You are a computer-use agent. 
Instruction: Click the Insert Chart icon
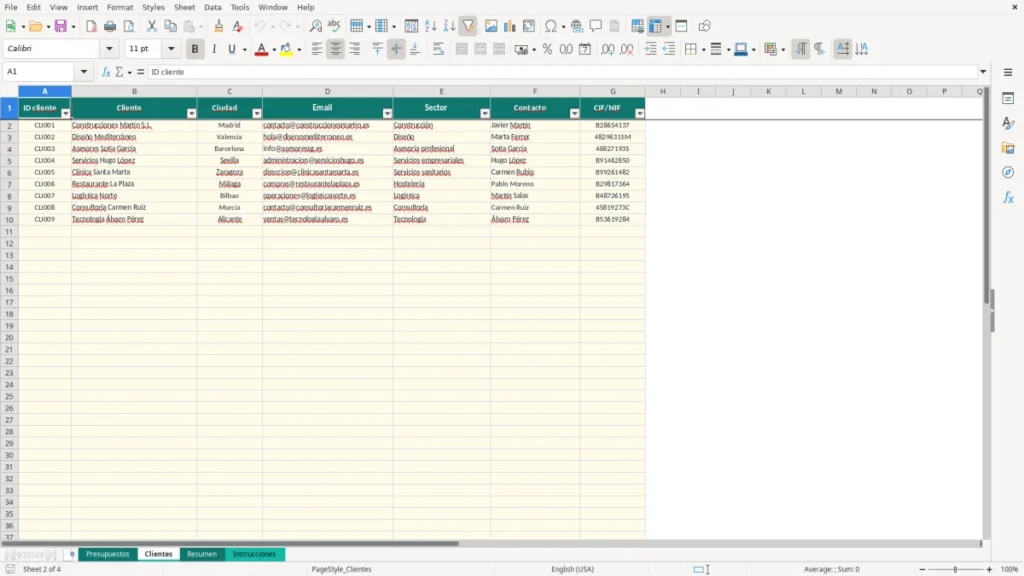click(x=510, y=26)
